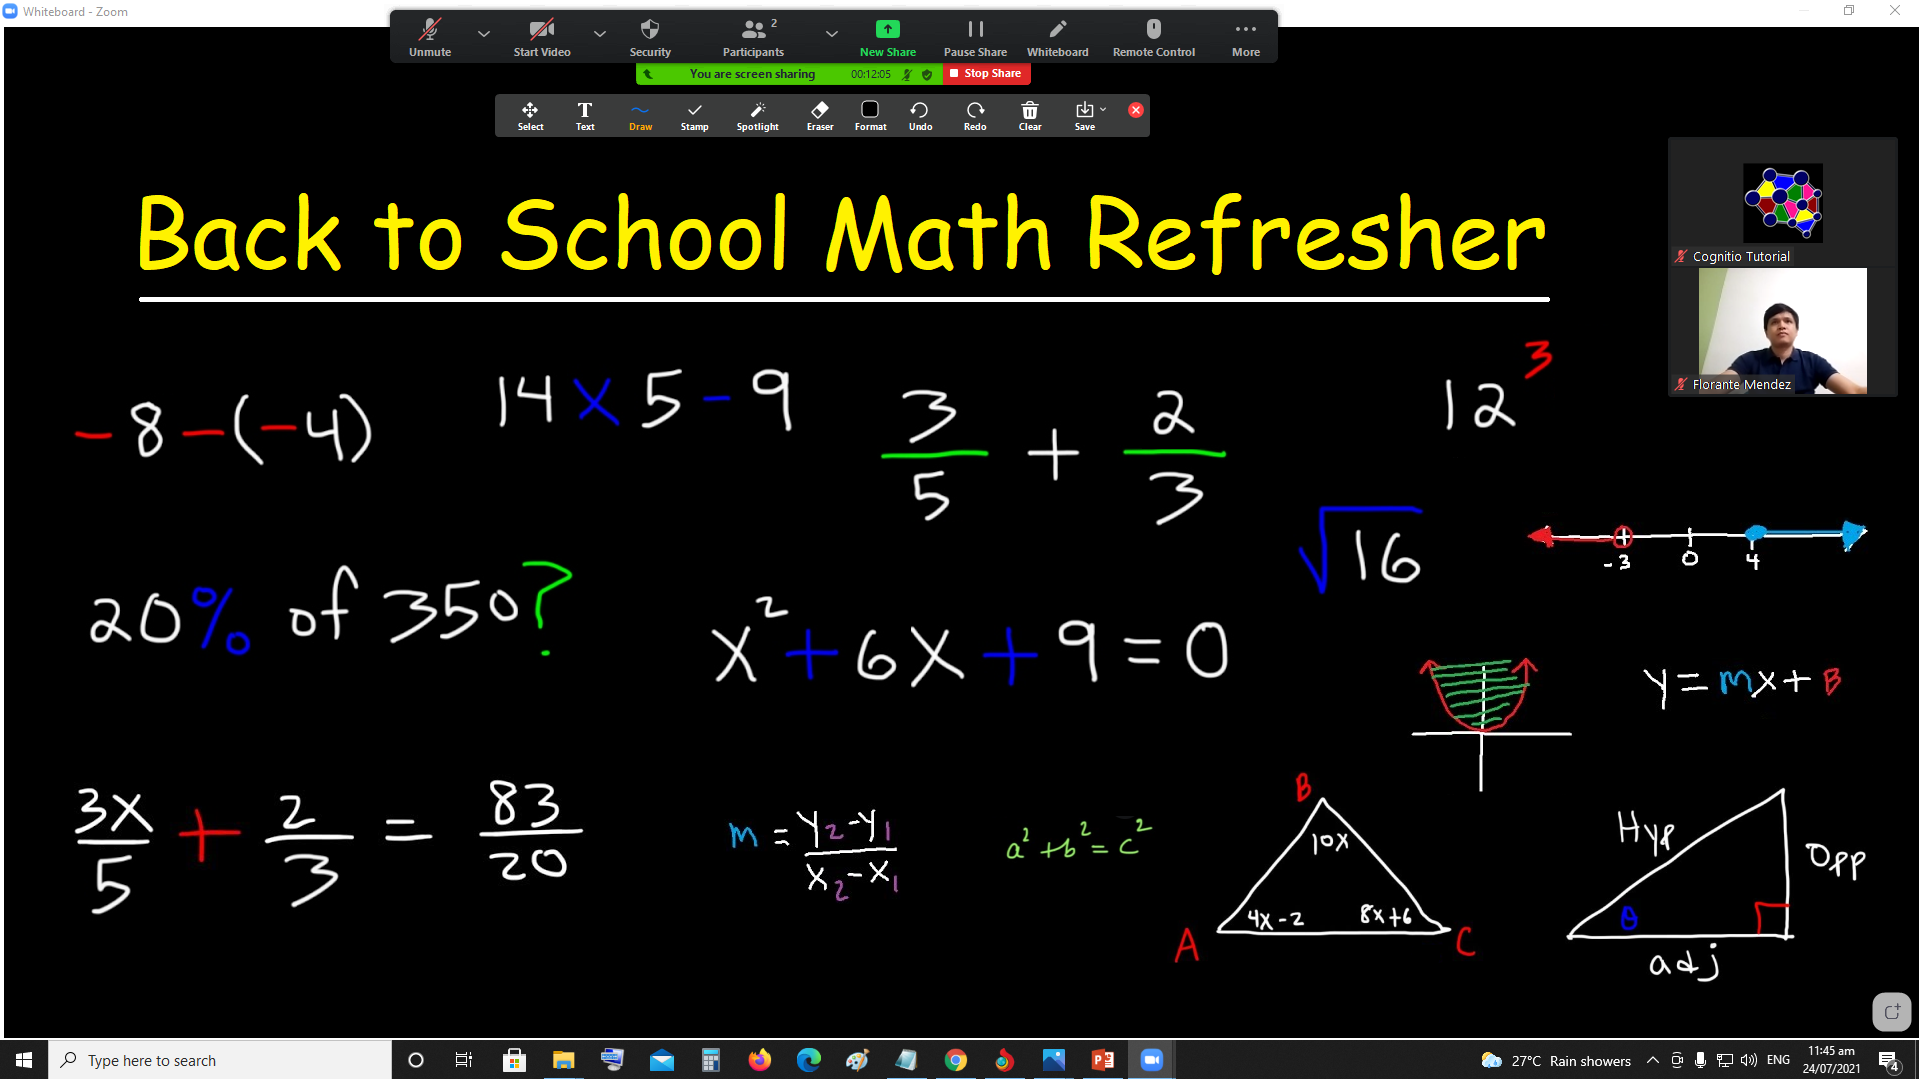Click the ENG language indicator
The image size is (1919, 1079).
pyautogui.click(x=1778, y=1060)
